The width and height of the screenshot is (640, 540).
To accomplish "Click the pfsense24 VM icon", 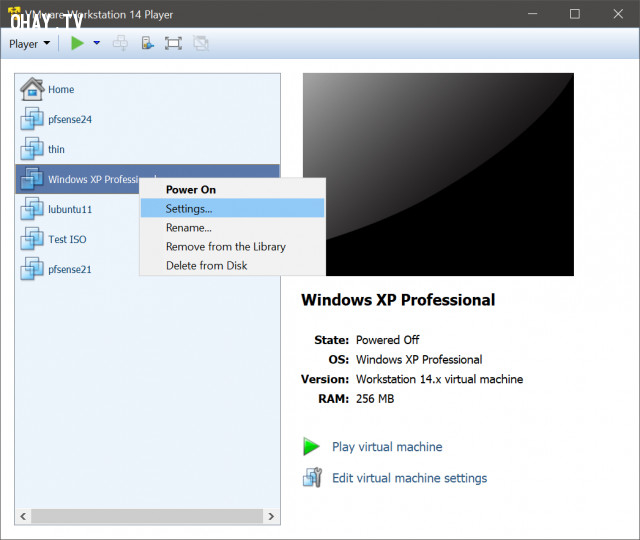I will [32, 119].
